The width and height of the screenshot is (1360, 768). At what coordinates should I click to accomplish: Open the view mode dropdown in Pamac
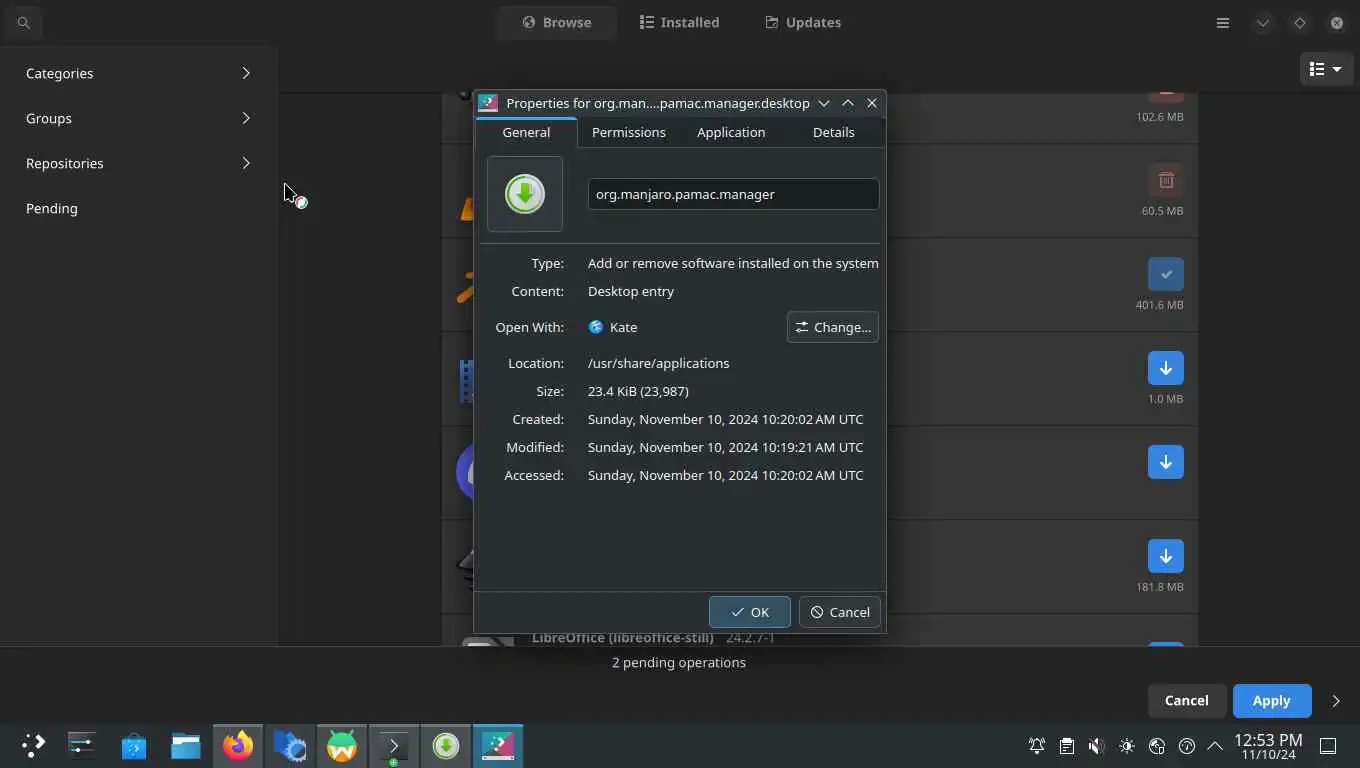[x=1326, y=69]
